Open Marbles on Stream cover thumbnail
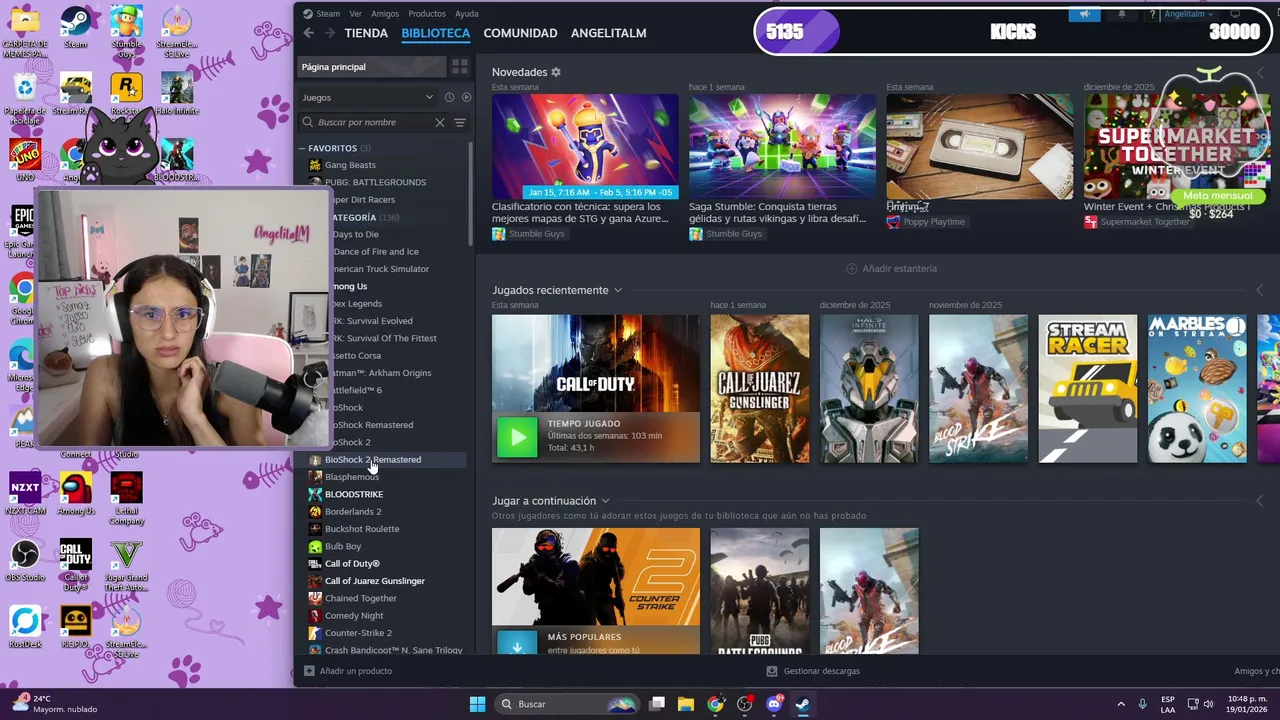 [x=1197, y=389]
